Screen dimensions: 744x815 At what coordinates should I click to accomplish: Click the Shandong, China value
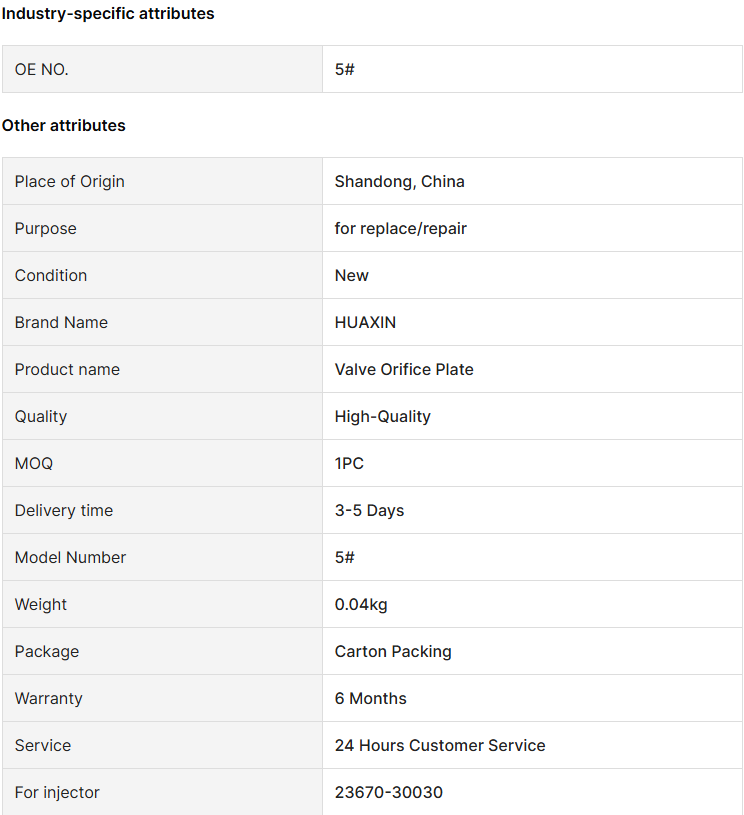pos(399,181)
